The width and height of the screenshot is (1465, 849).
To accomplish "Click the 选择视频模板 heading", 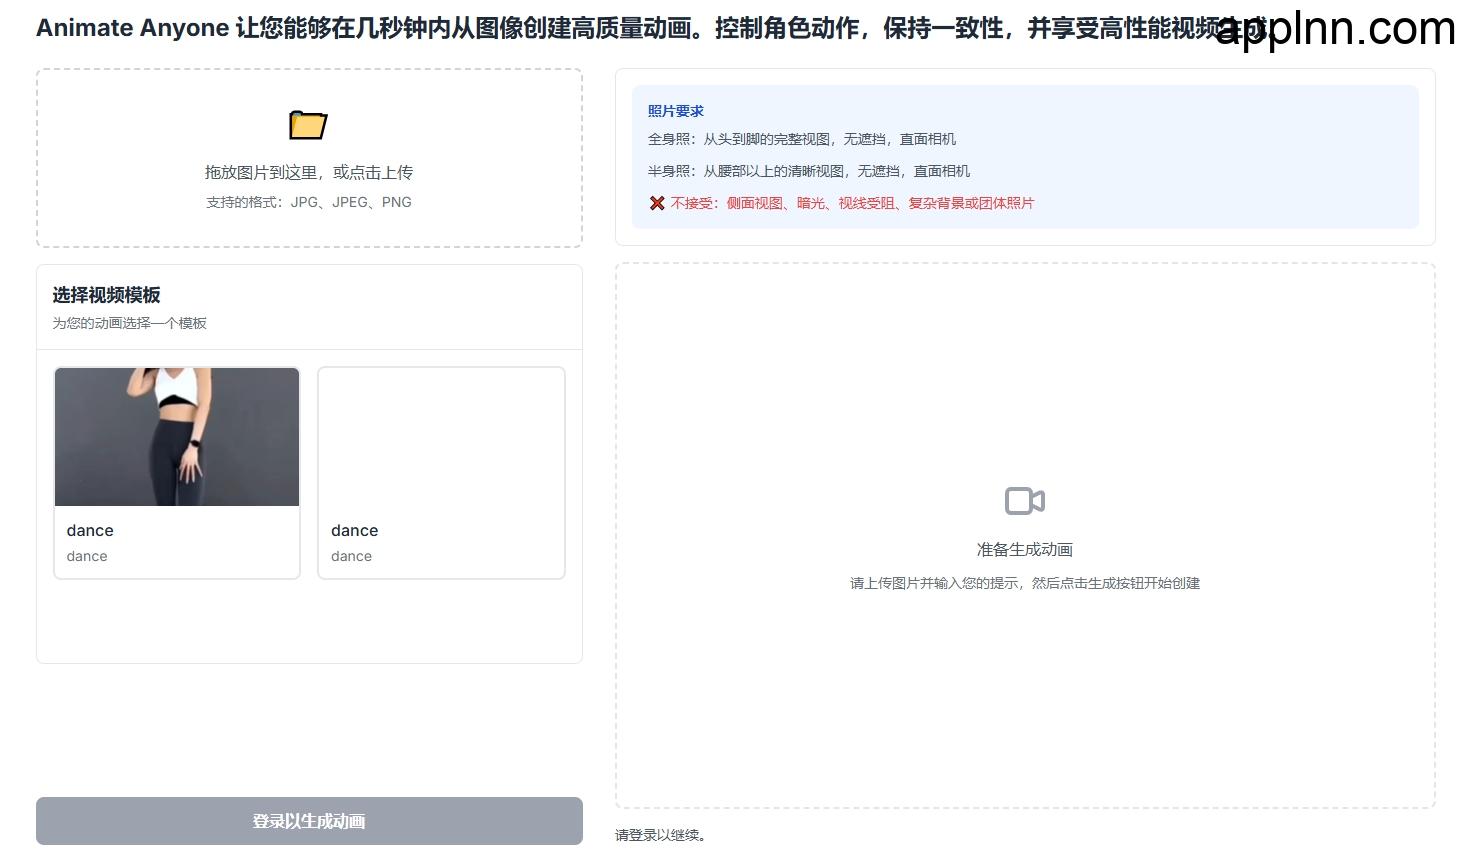I will (106, 295).
